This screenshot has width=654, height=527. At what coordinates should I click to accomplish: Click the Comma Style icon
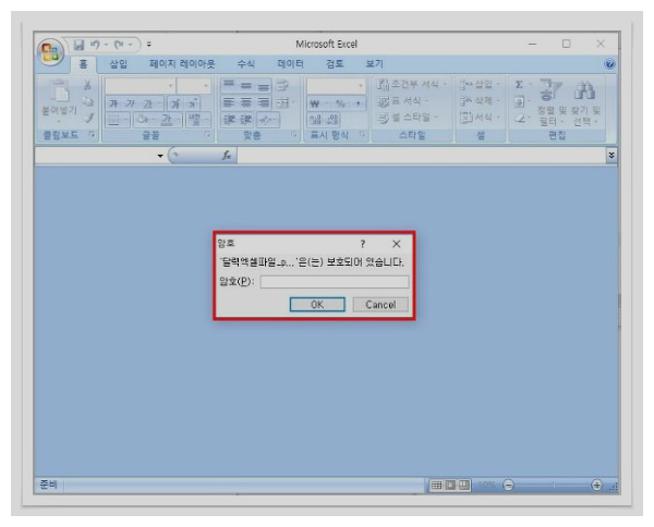coord(358,103)
